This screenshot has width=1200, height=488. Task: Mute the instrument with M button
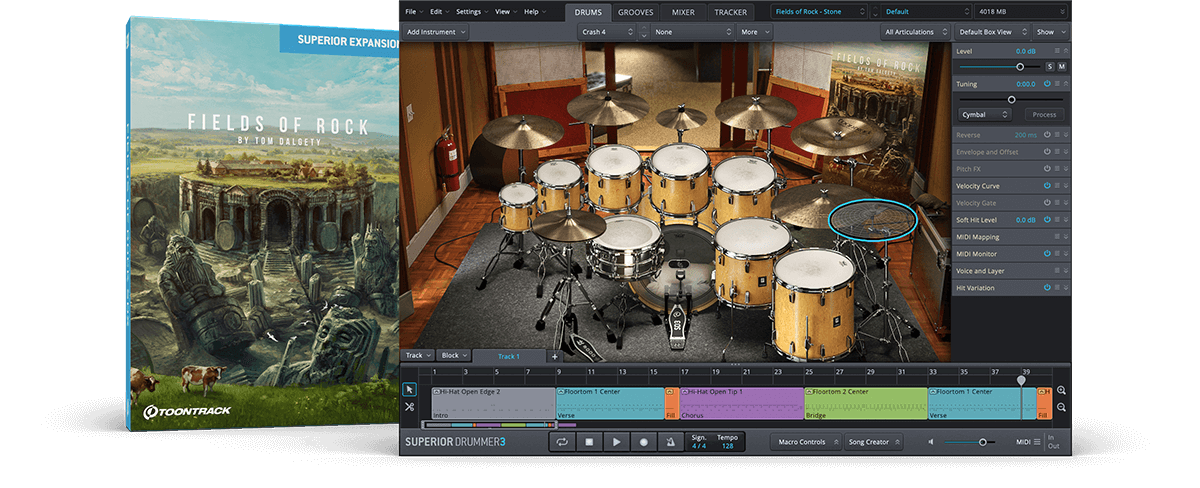point(1062,66)
